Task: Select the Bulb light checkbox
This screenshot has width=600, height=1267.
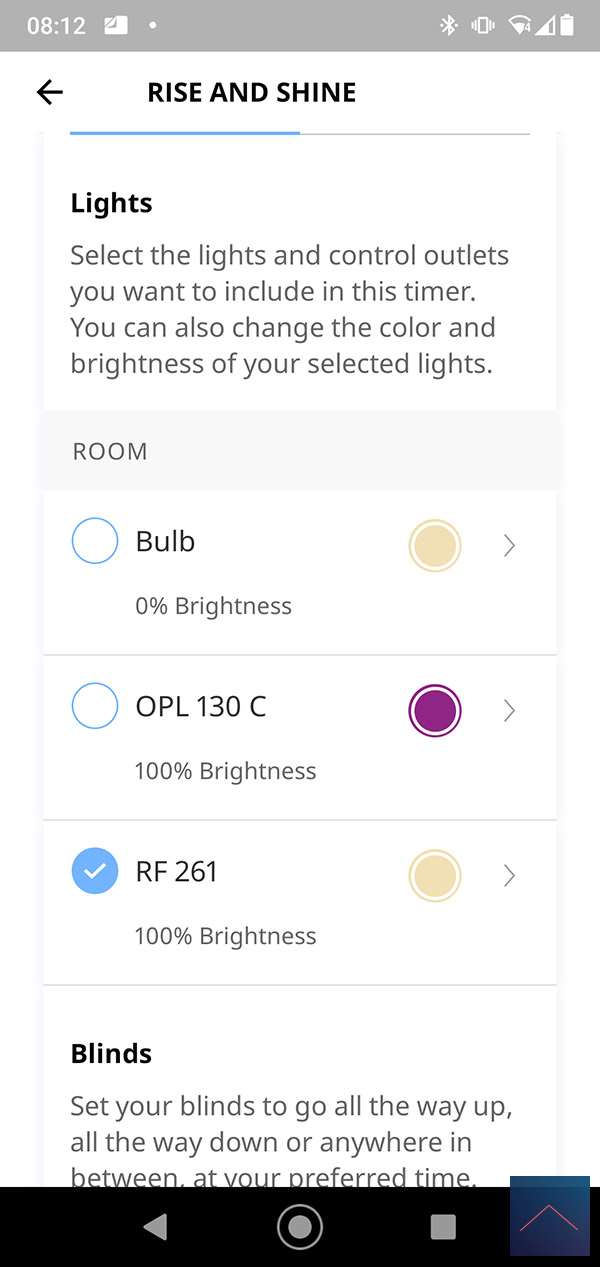Action: 95,541
